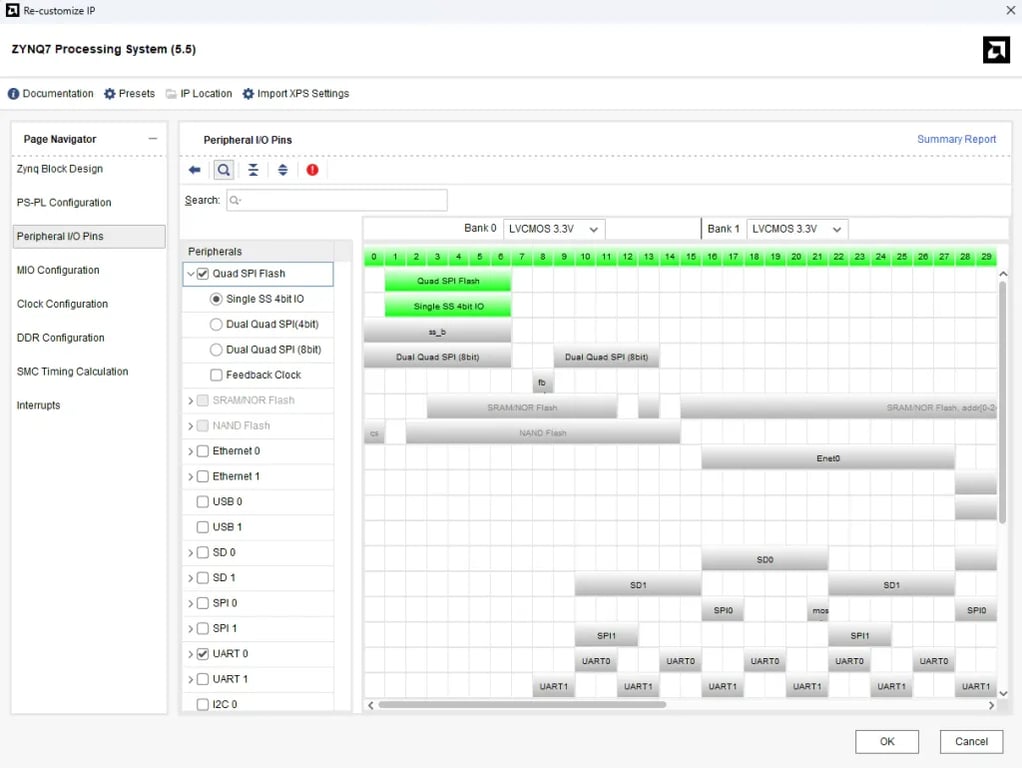The height and width of the screenshot is (768, 1022).
Task: Expand the SPI 0 tree node
Action: click(x=190, y=604)
